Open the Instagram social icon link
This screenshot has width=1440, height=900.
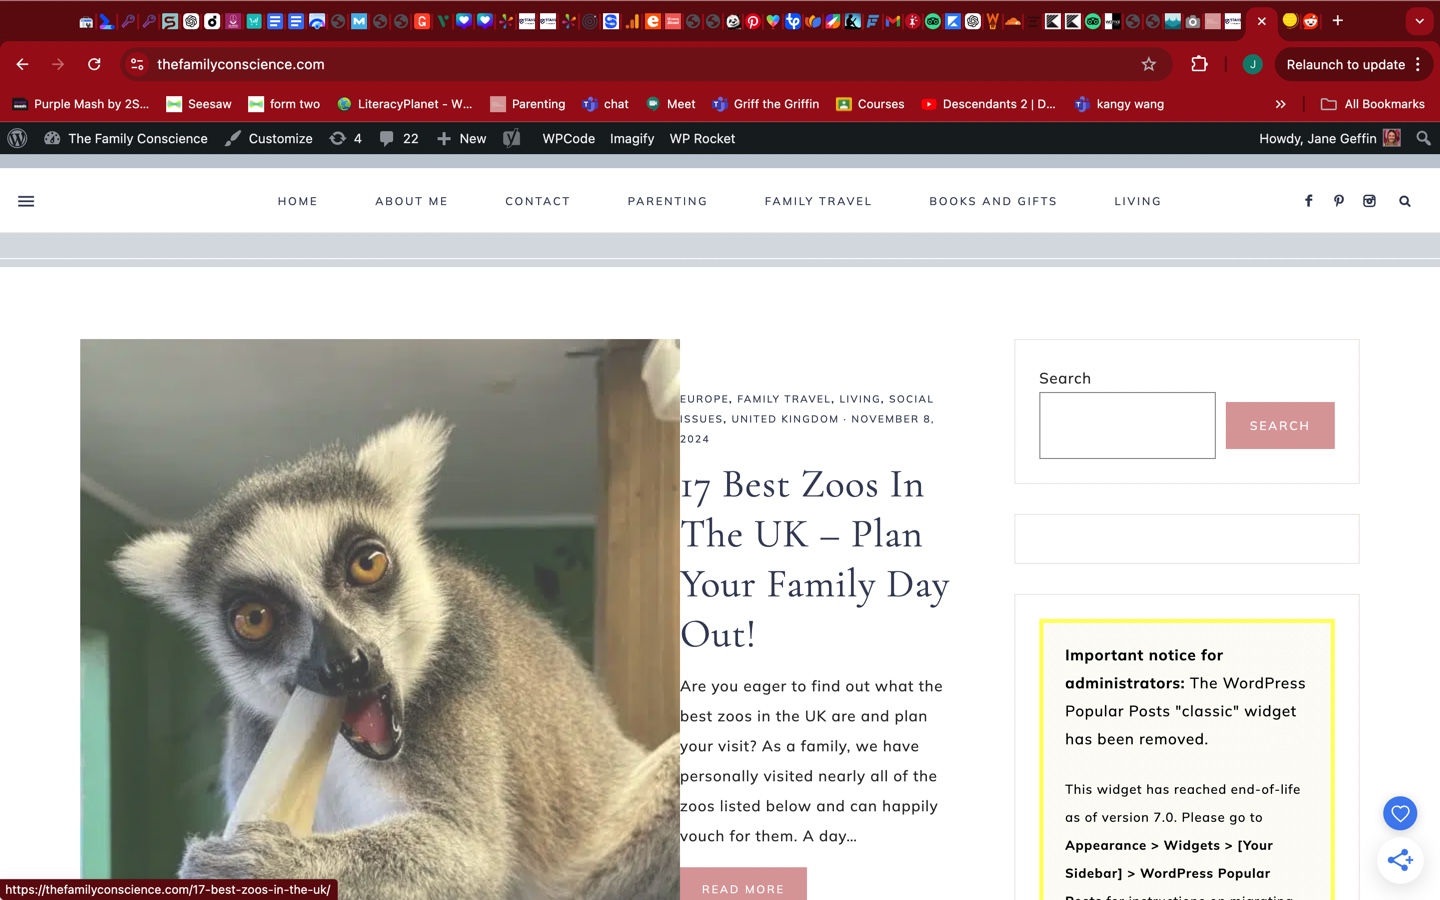tap(1369, 201)
